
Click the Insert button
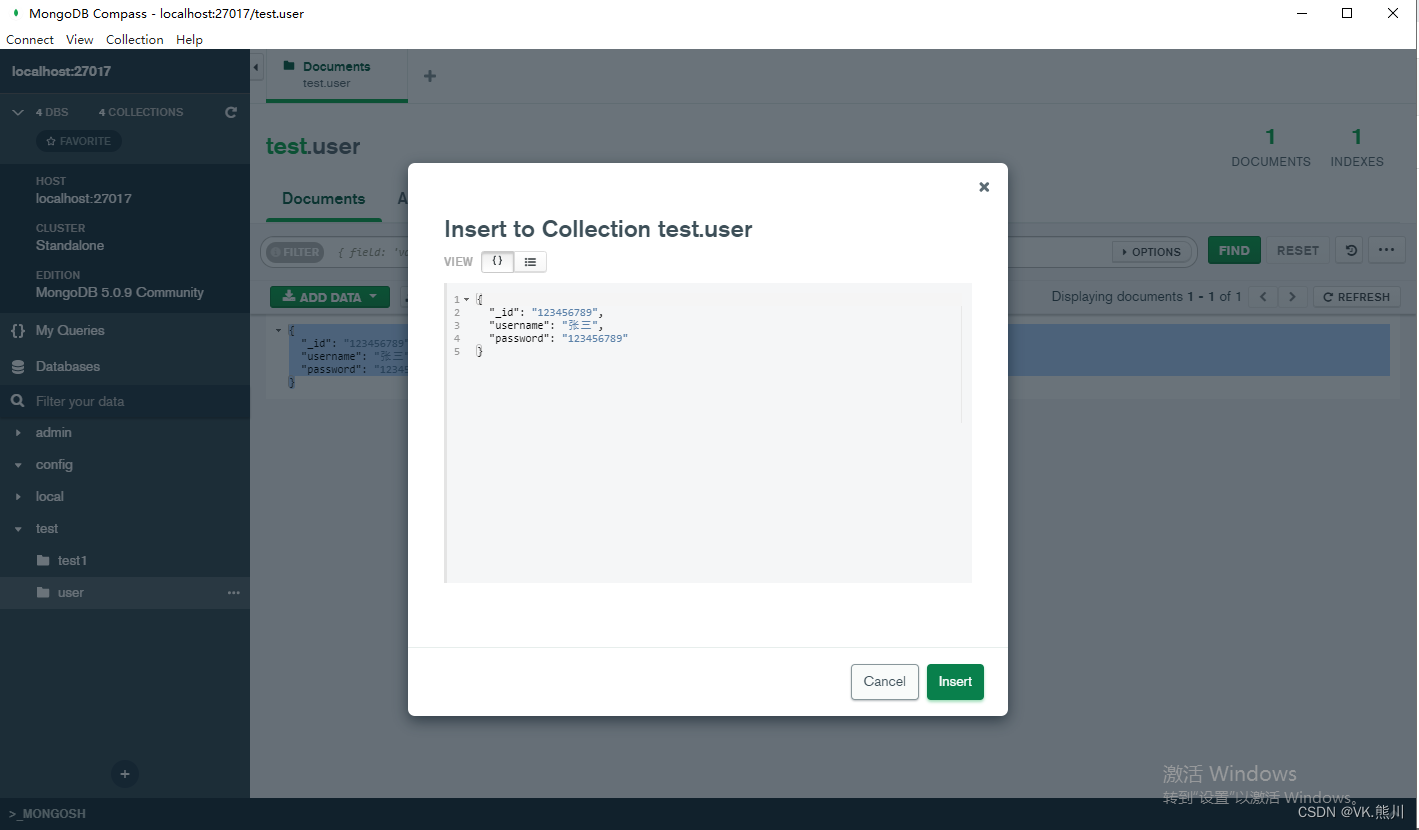point(955,682)
